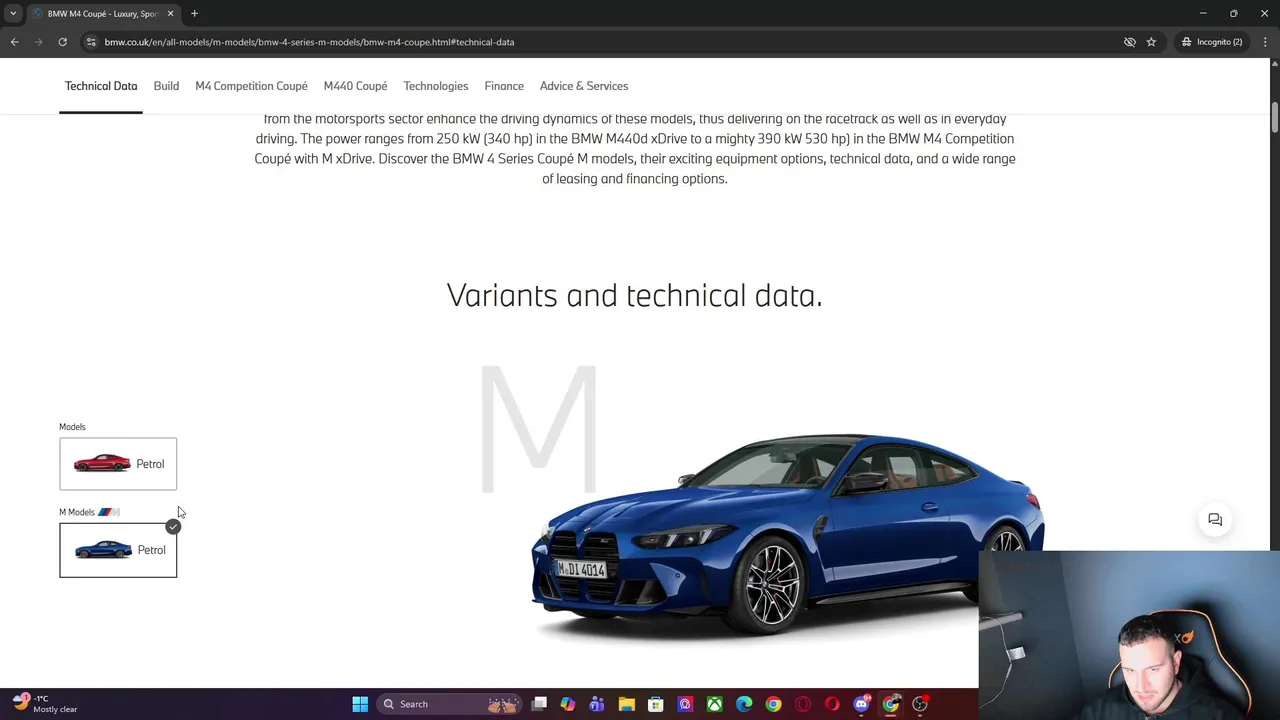This screenshot has width=1280, height=720.
Task: Launch Microsoft Edge from taskbar
Action: [x=744, y=704]
